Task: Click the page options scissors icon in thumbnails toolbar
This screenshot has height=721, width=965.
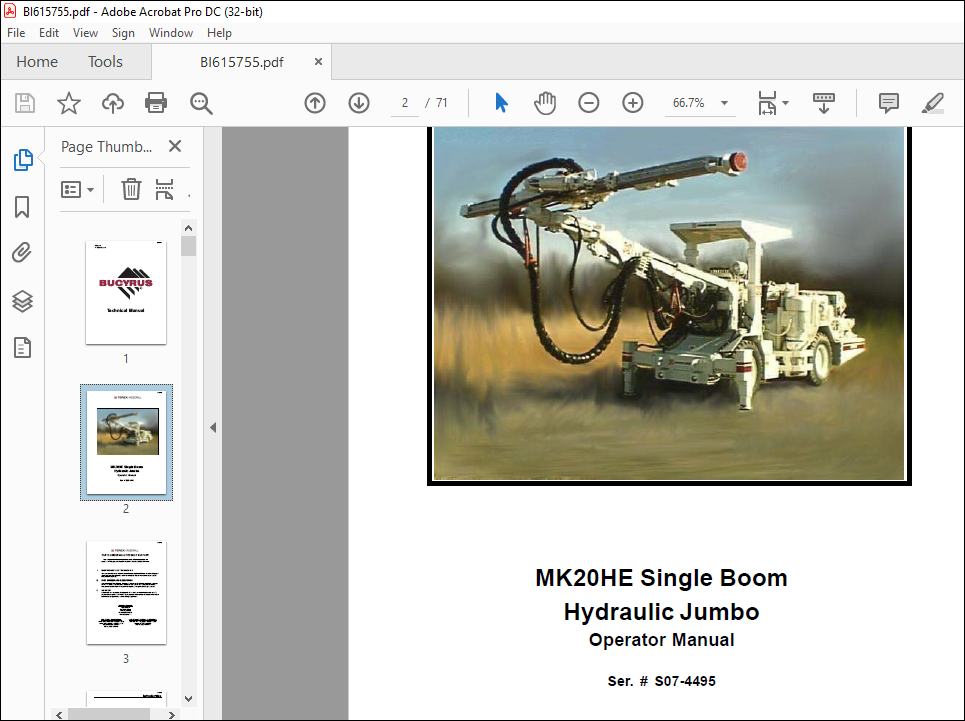Action: click(164, 189)
